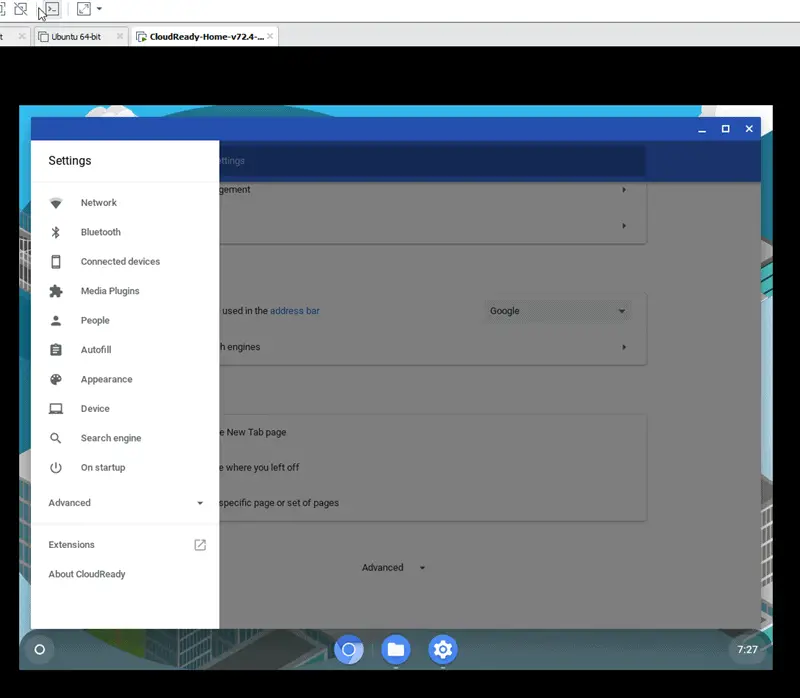Screen dimensions: 800x698
Task: Switch to CloudReady-Home VM tab
Action: point(207,37)
